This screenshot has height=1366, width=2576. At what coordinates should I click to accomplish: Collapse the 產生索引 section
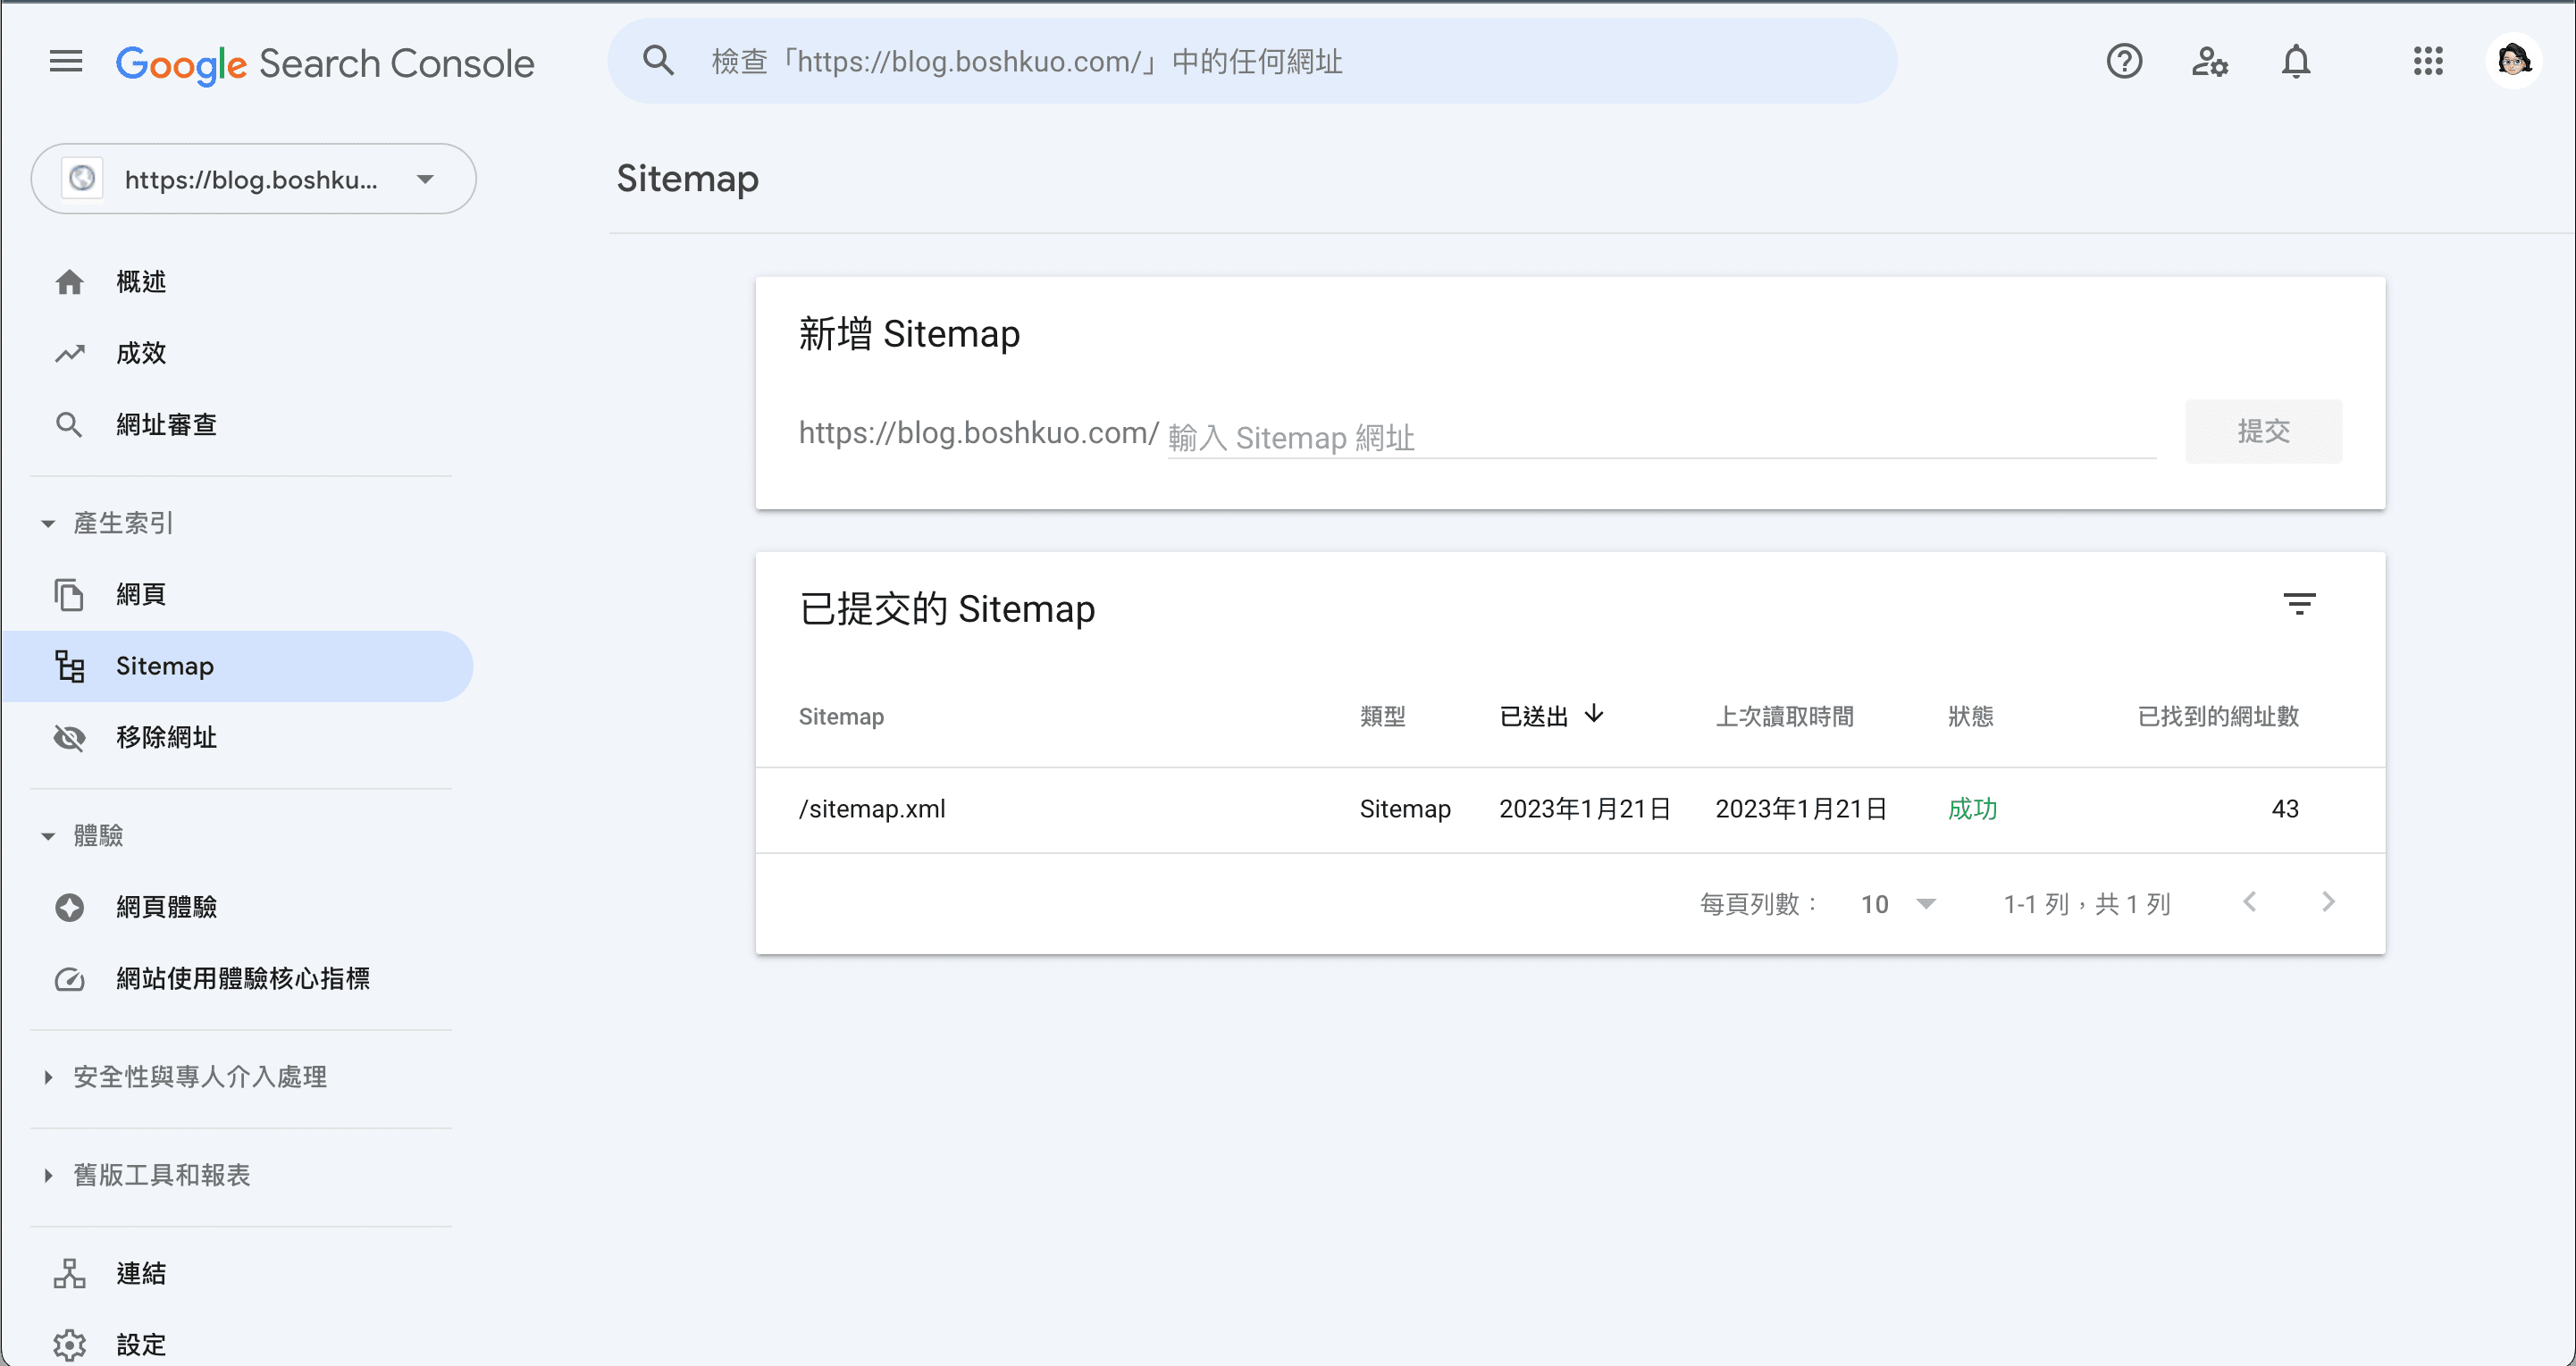110,523
